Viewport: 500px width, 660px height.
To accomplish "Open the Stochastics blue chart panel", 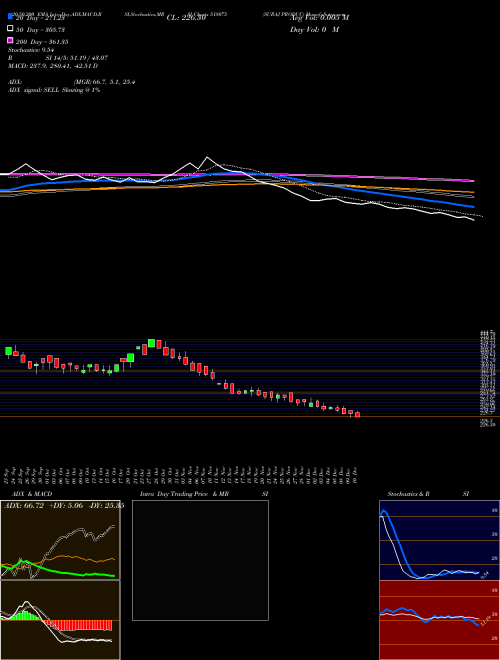I will click(439, 540).
